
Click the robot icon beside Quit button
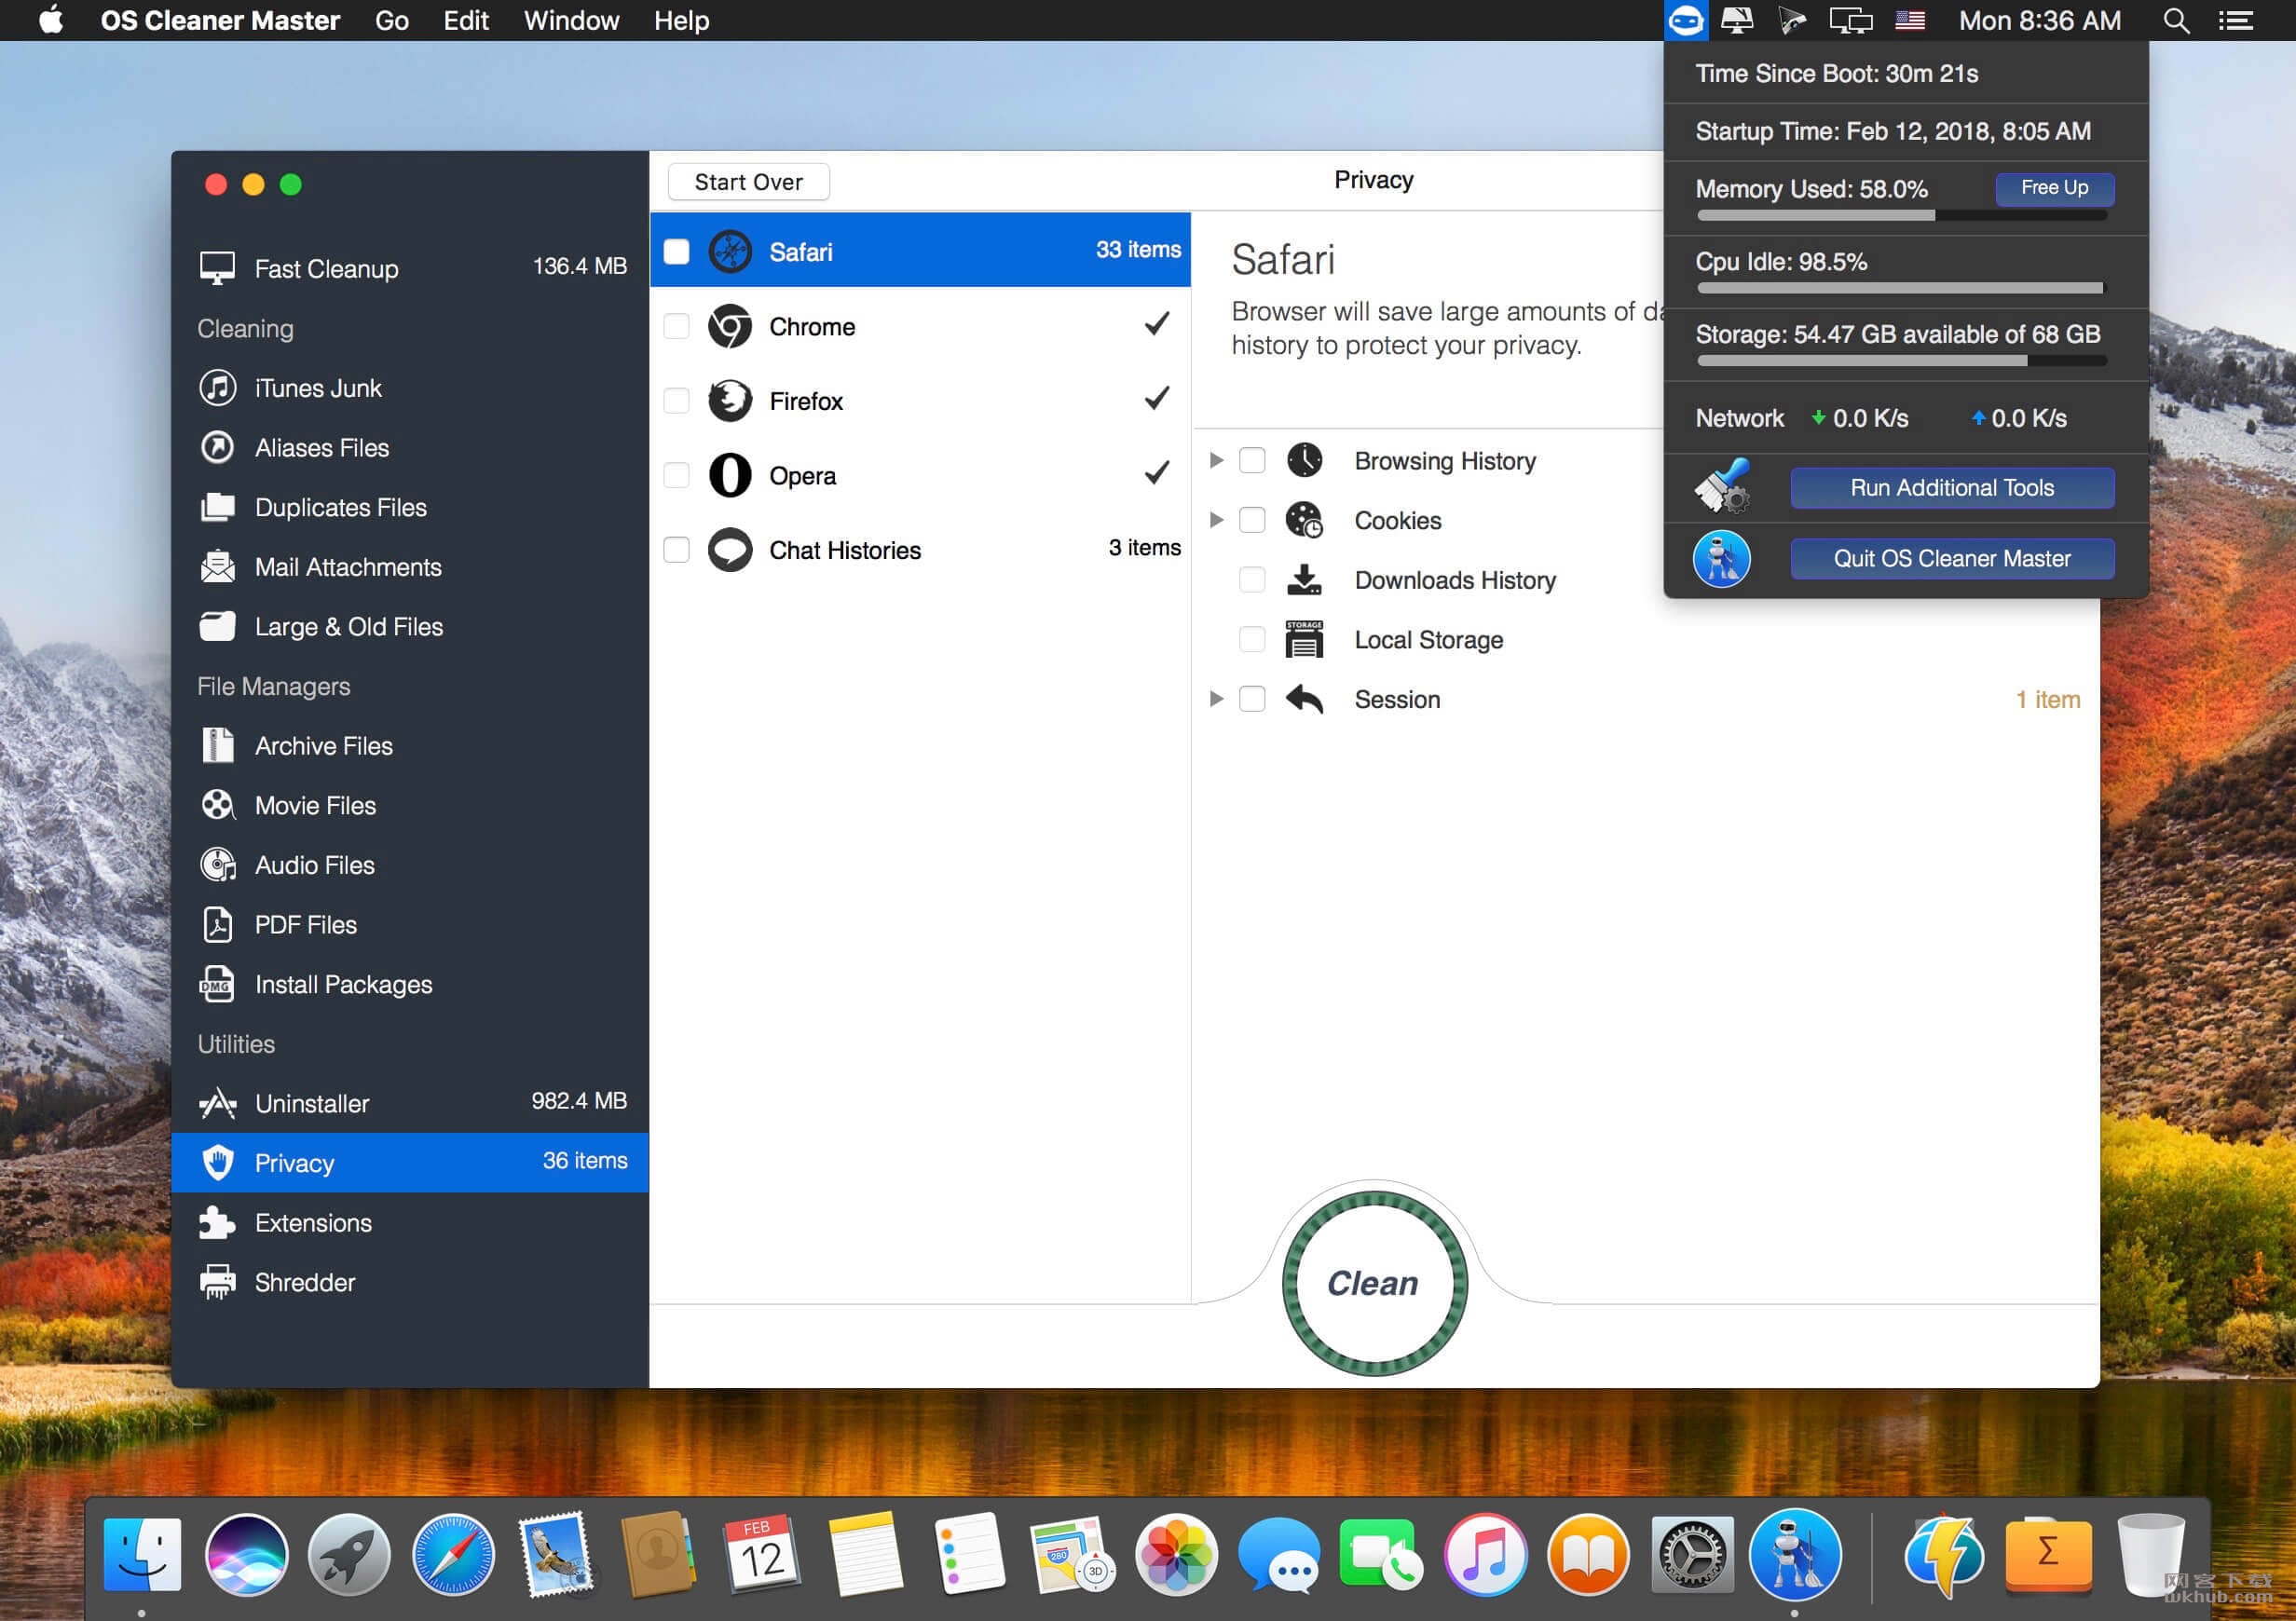point(1721,559)
